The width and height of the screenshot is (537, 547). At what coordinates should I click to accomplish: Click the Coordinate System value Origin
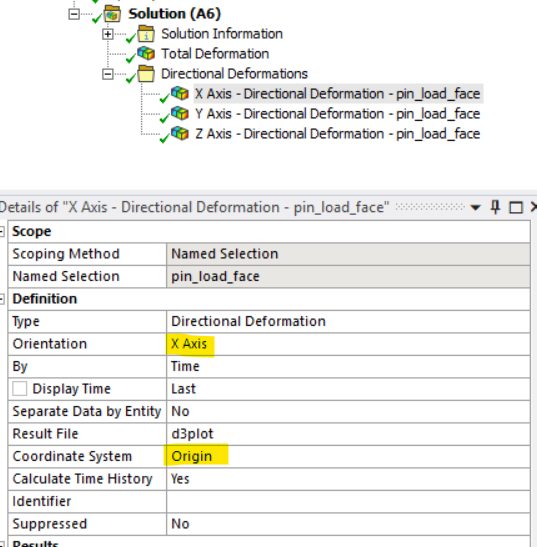click(192, 456)
